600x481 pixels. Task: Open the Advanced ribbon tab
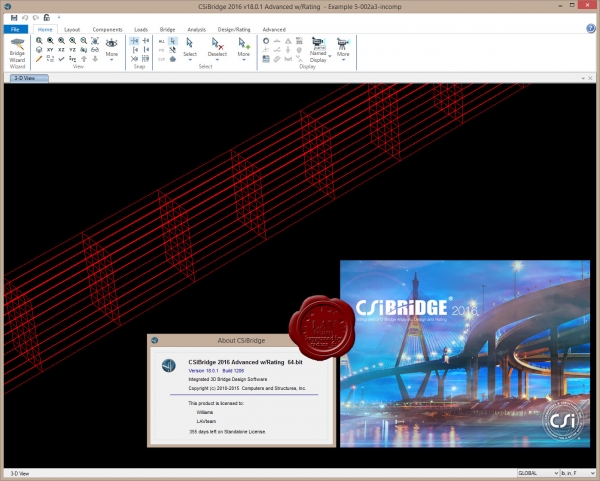click(x=274, y=29)
